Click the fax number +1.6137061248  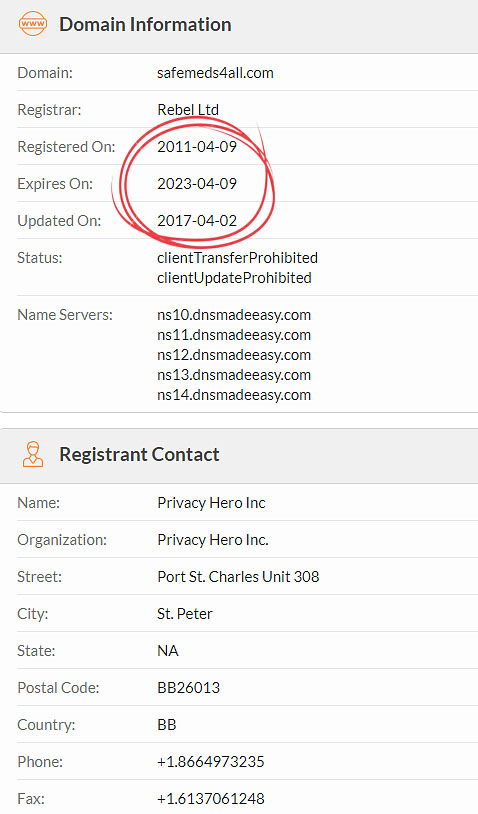pyautogui.click(x=211, y=798)
